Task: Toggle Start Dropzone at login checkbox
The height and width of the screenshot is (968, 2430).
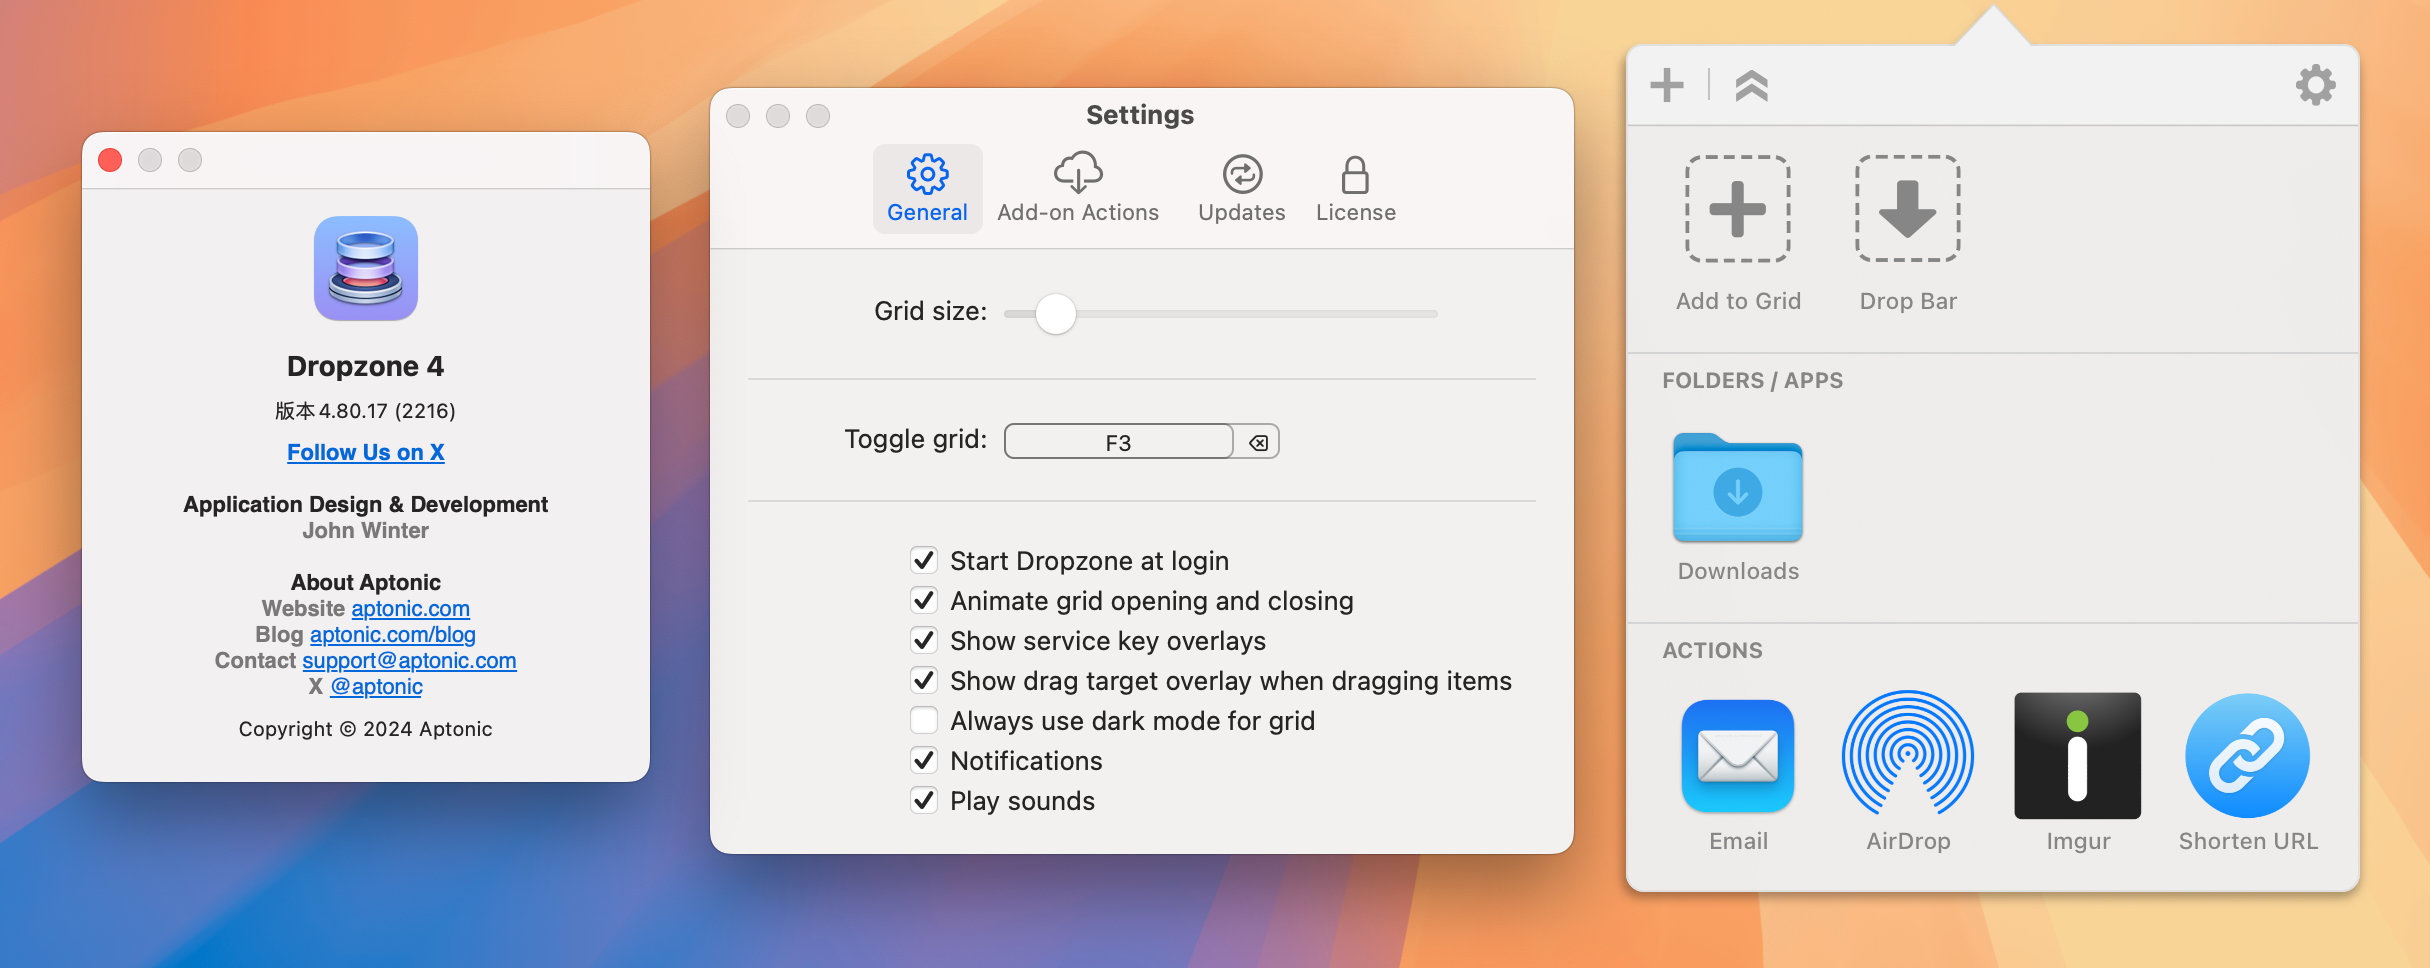Action: (924, 560)
